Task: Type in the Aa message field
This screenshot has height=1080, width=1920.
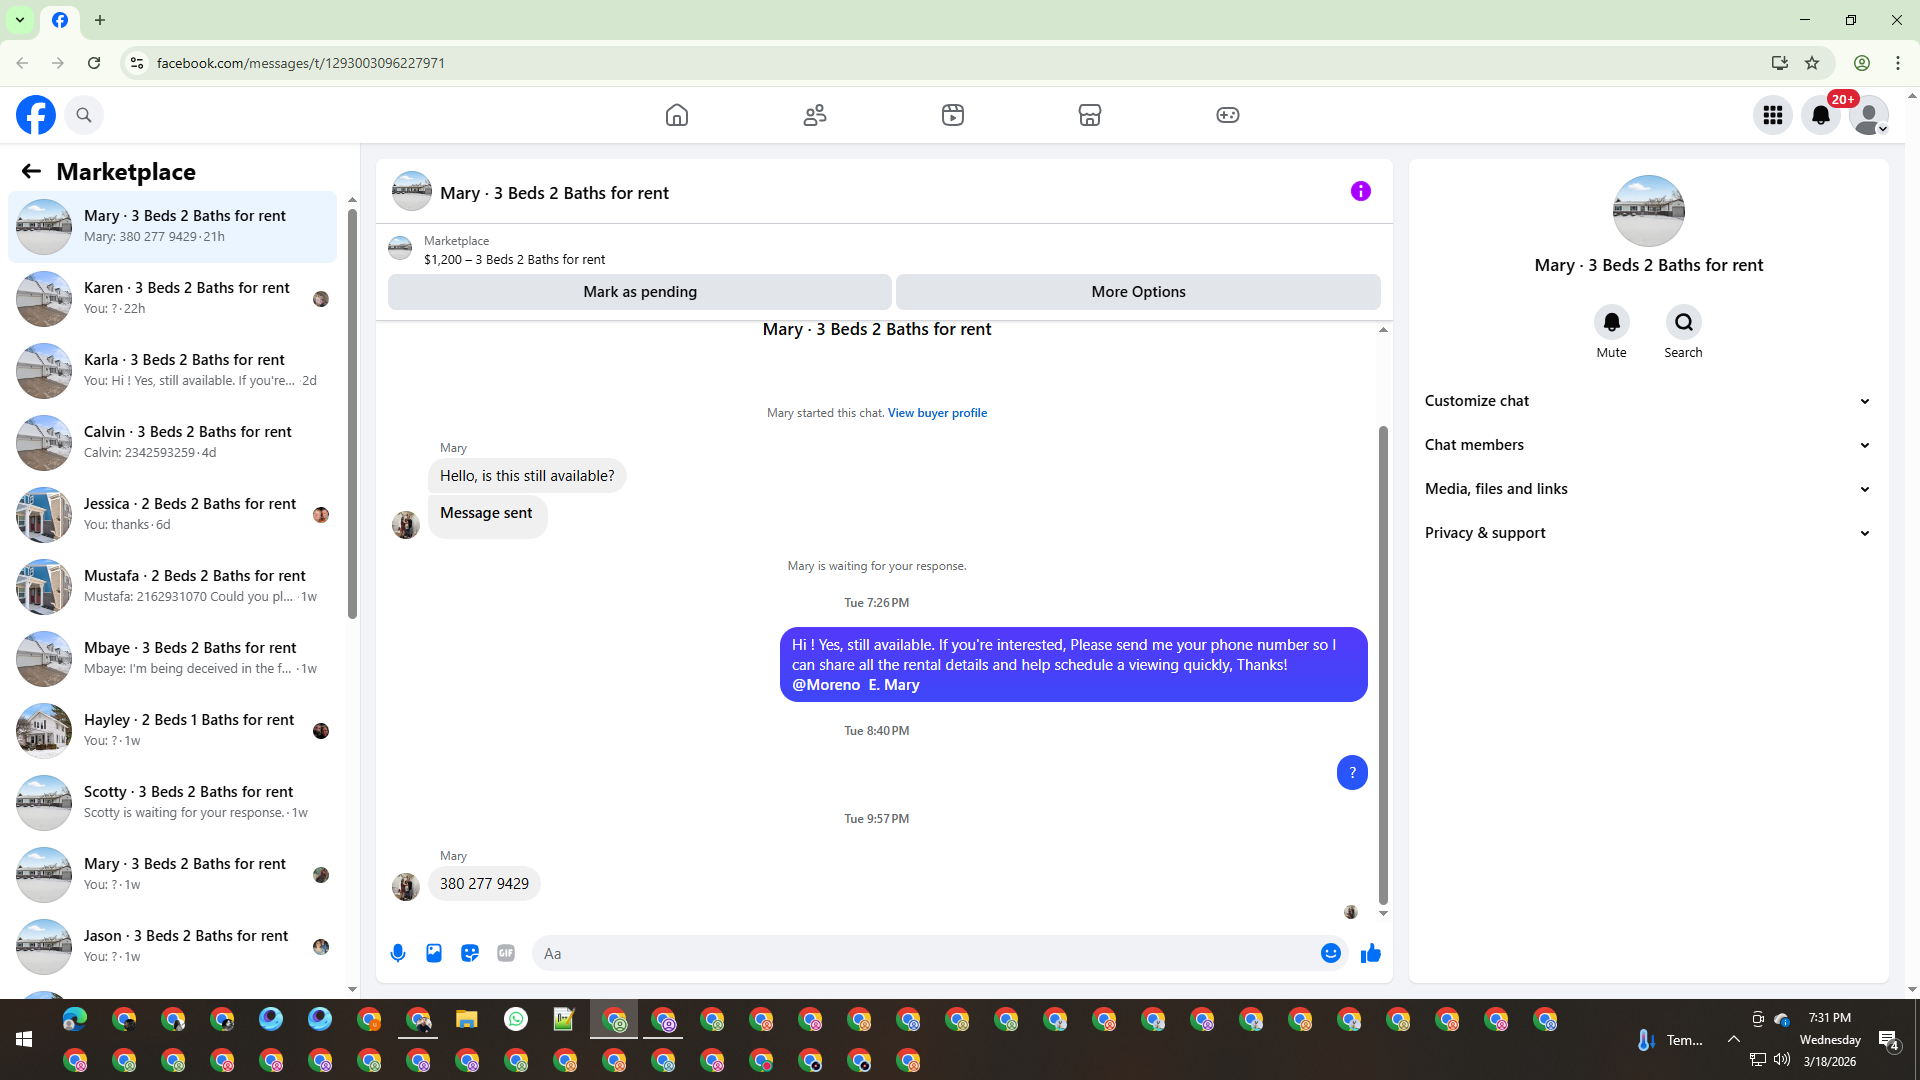Action: tap(925, 953)
